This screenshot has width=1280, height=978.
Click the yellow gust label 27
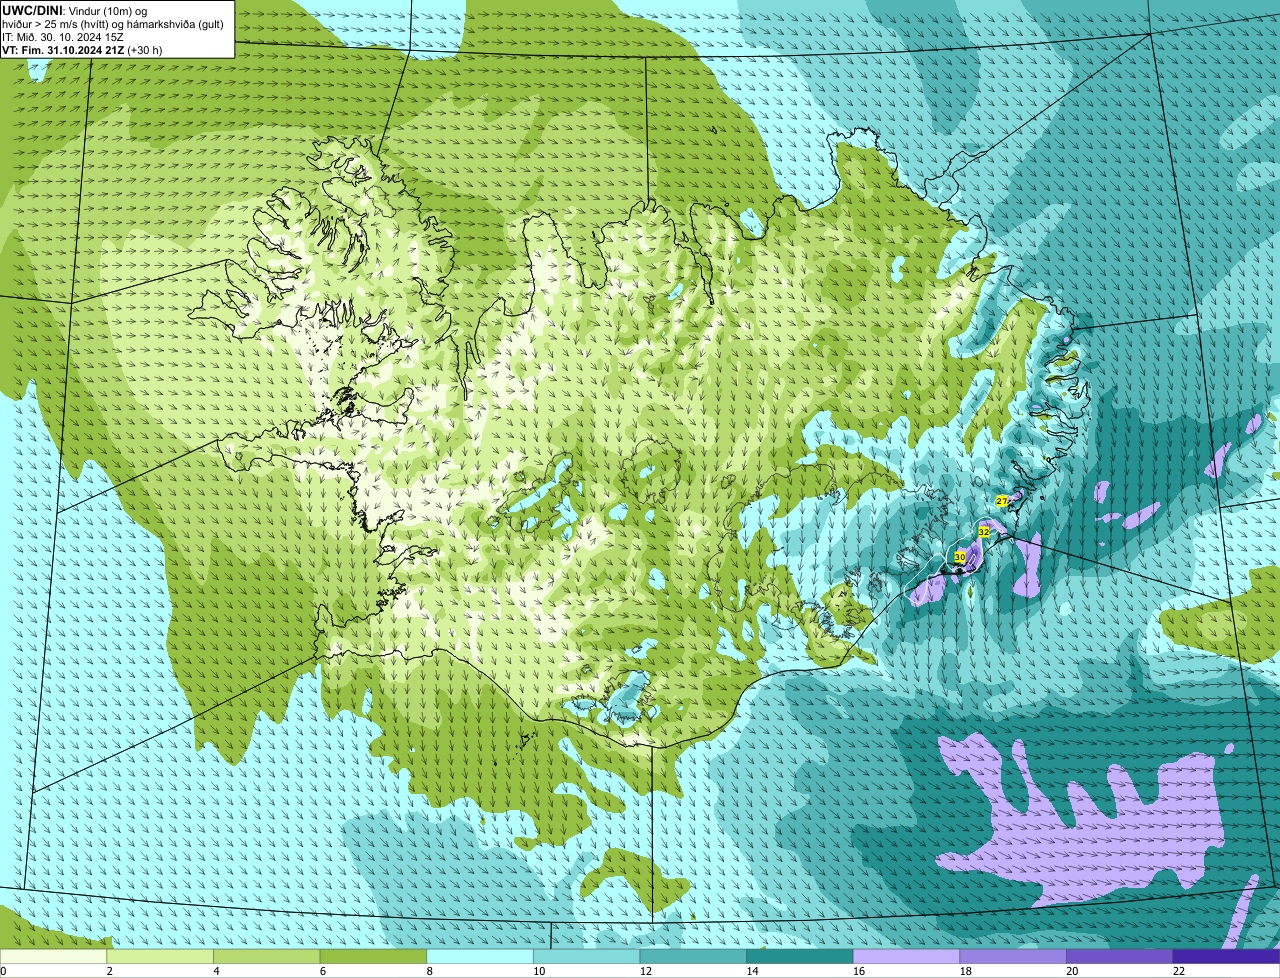(x=1002, y=500)
